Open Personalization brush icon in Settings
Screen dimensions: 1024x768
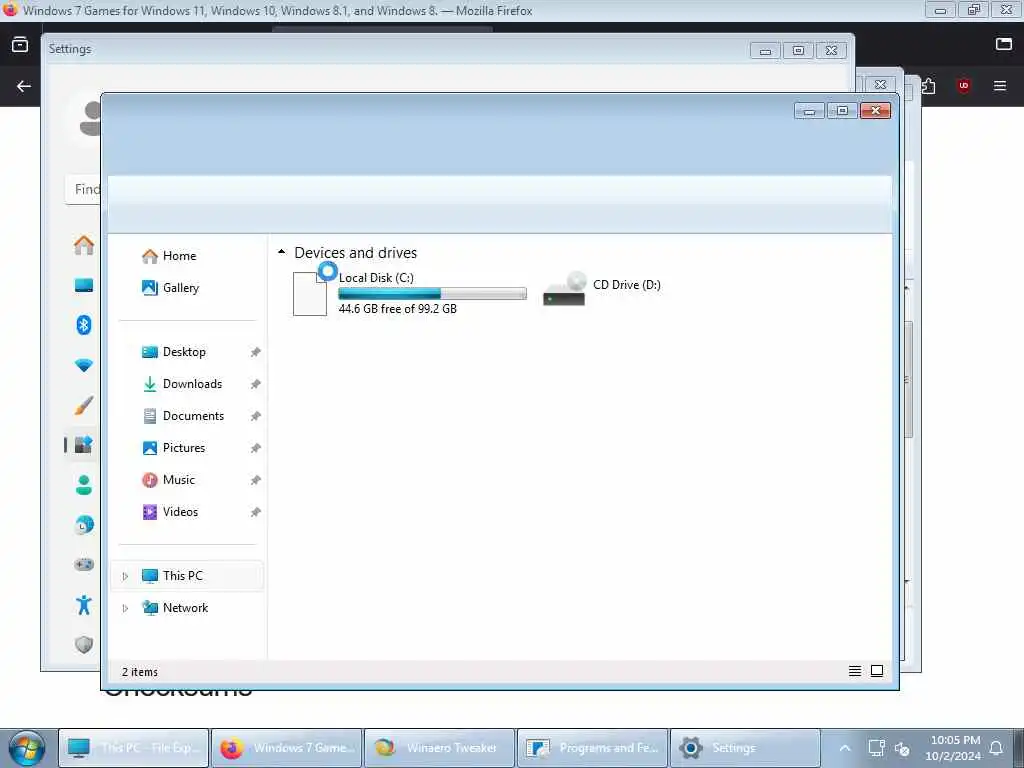click(x=84, y=405)
